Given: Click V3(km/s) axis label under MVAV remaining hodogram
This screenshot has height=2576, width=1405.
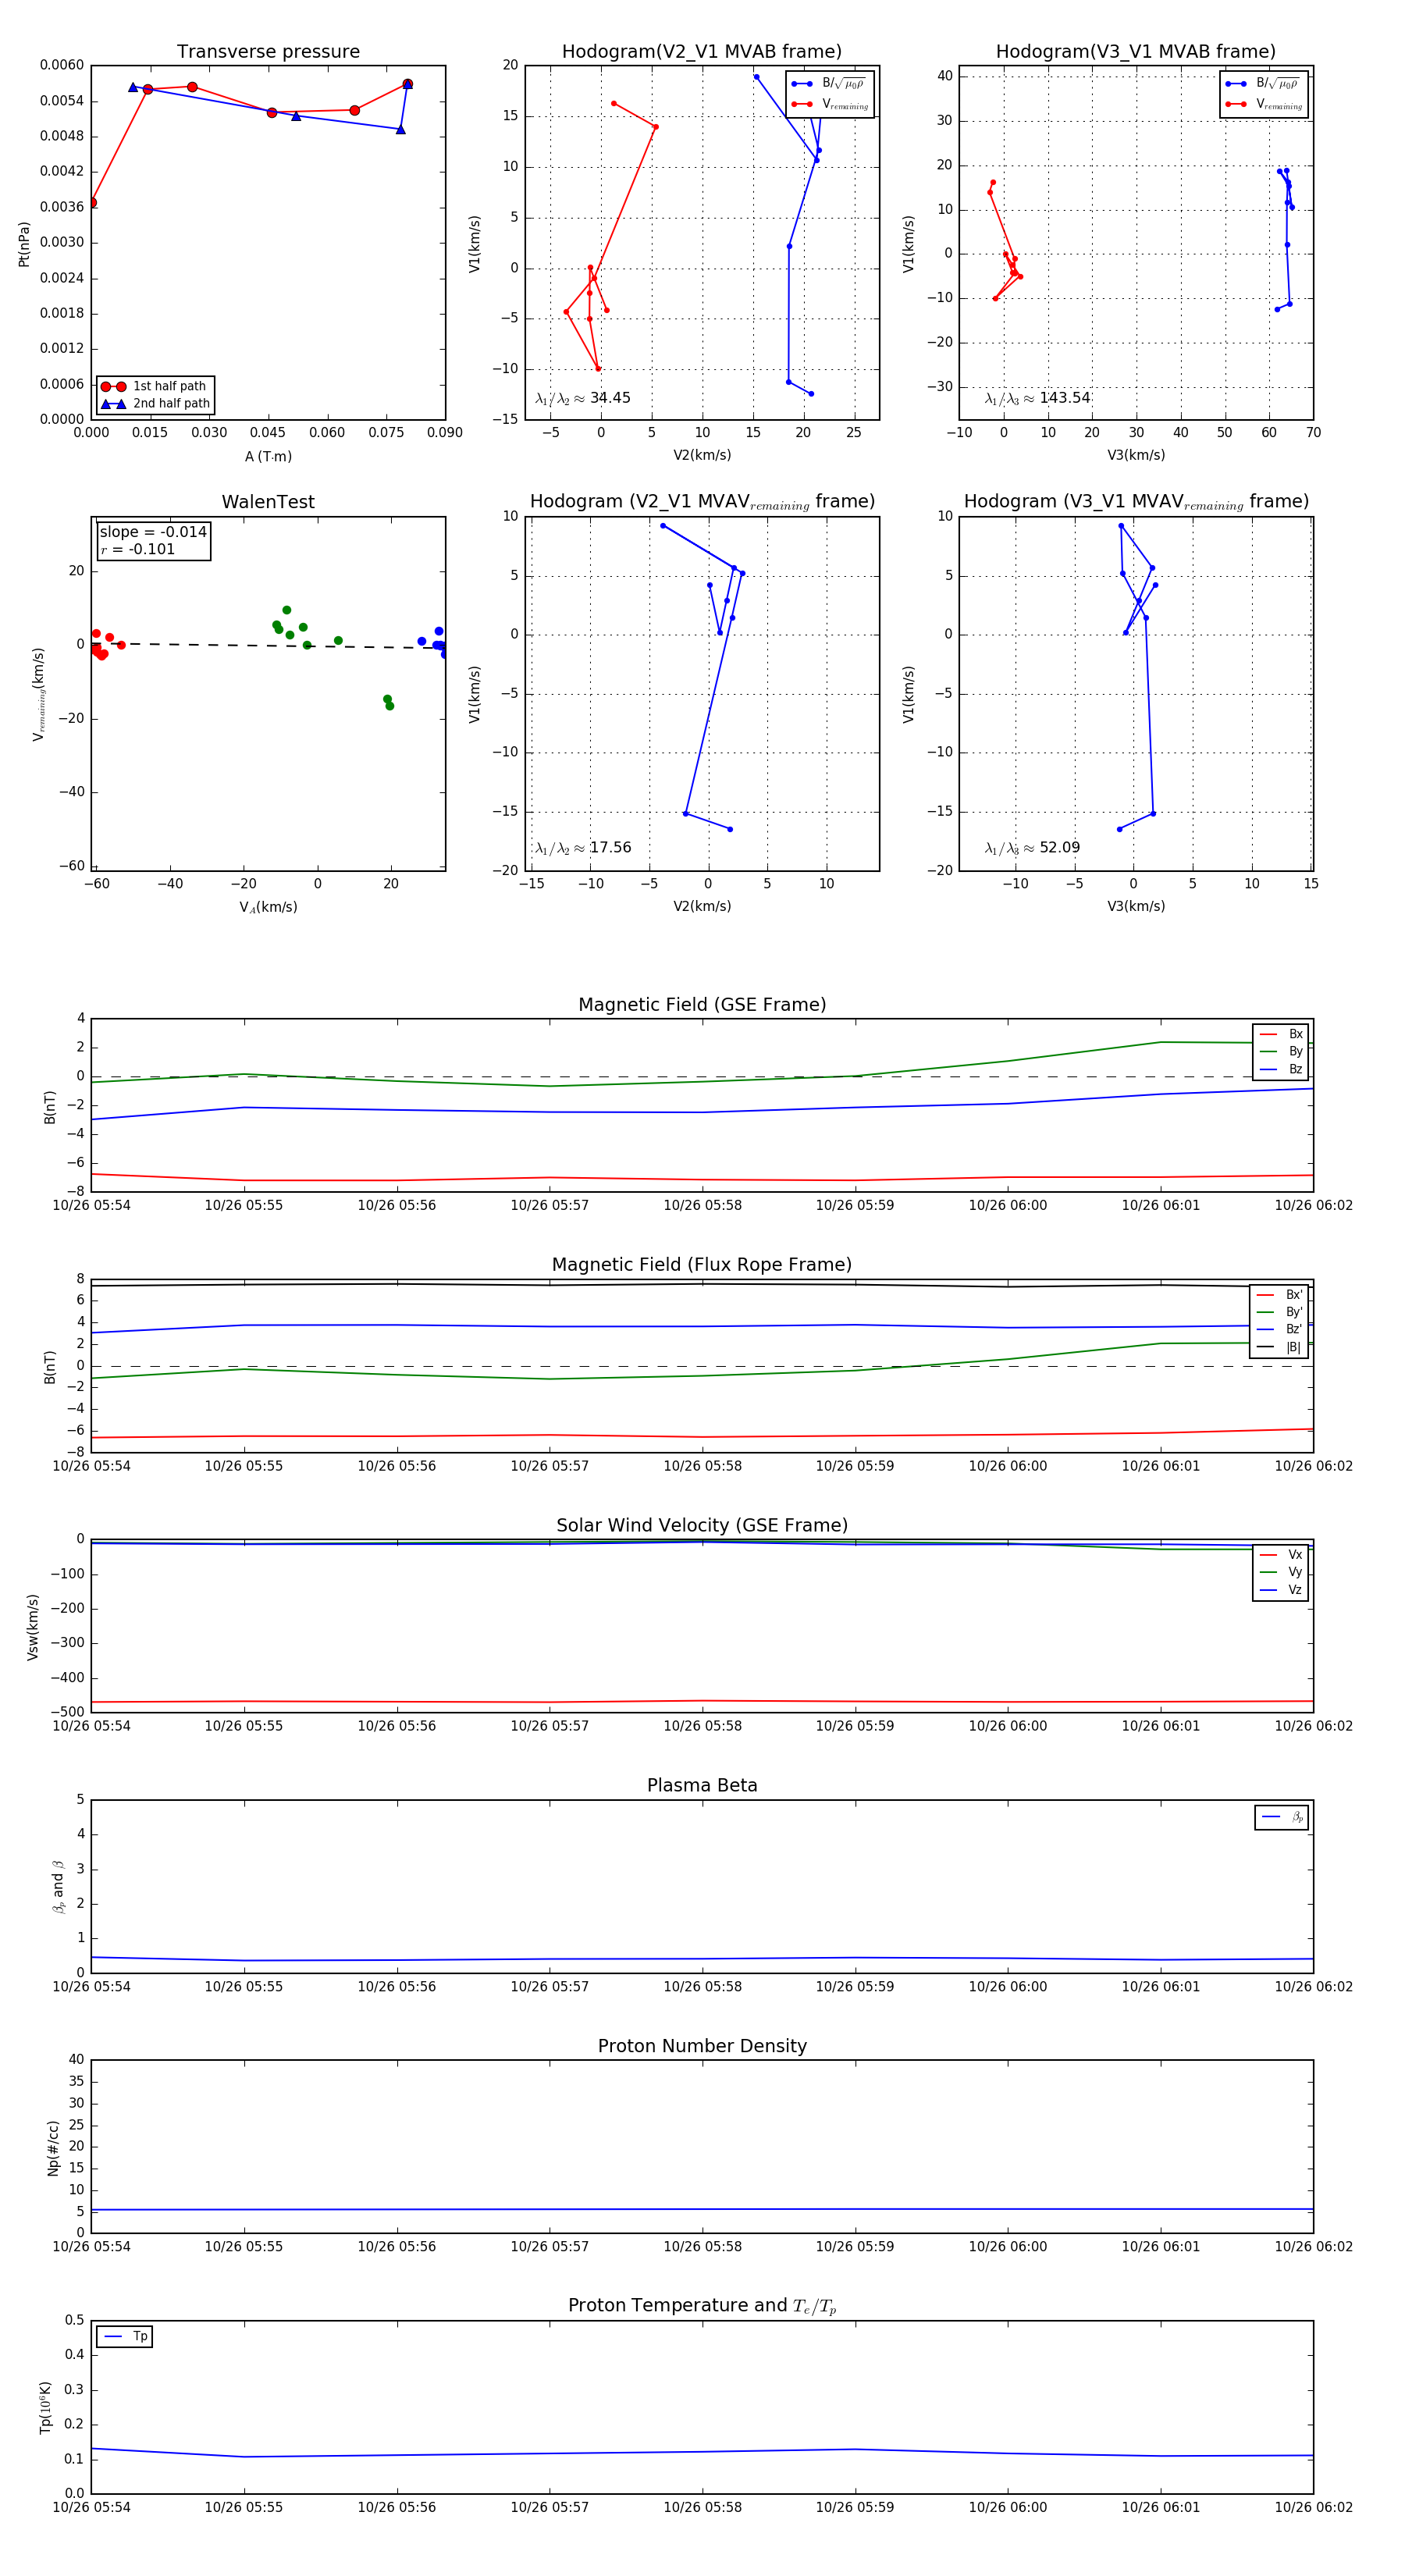Looking at the screenshot, I should pyautogui.click(x=1135, y=906).
